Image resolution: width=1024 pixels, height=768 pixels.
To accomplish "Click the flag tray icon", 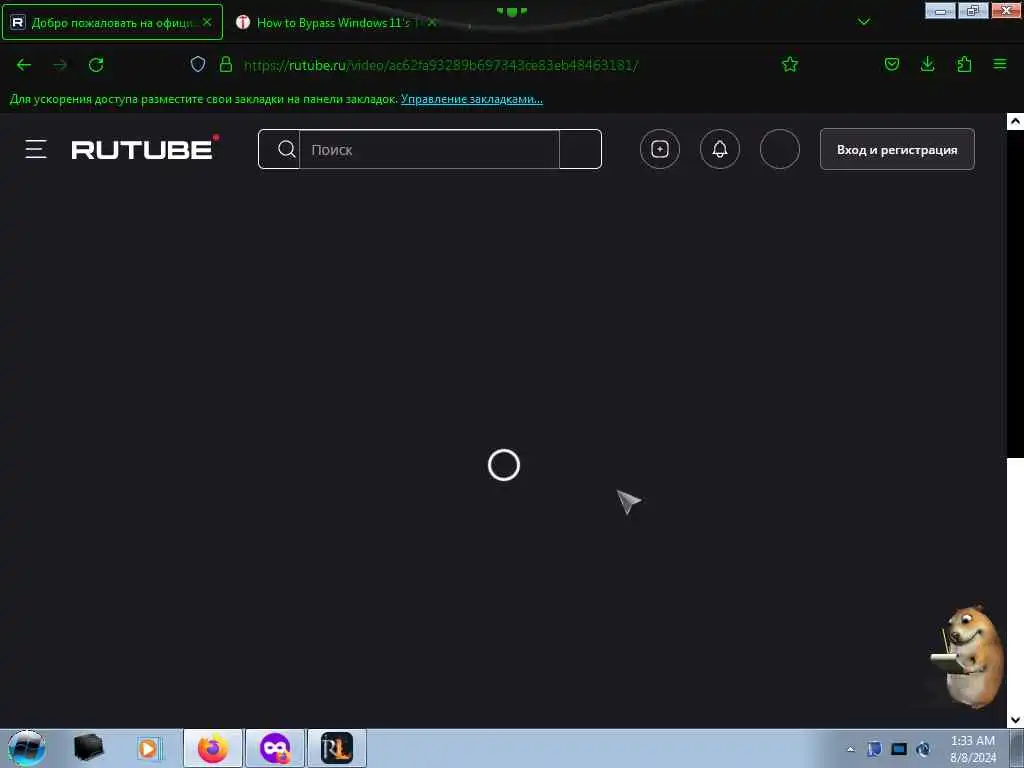I will point(874,749).
